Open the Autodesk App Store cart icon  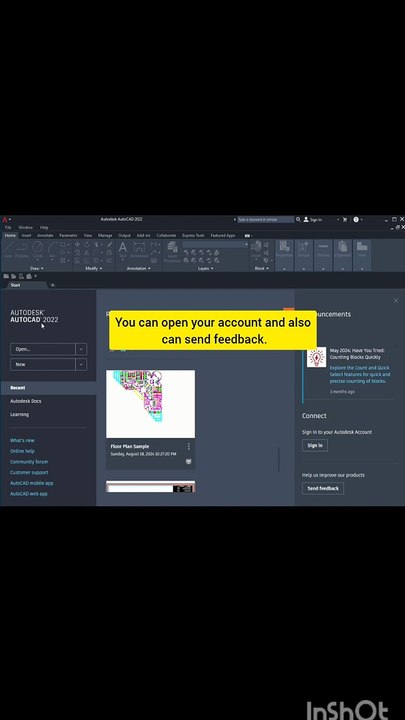coord(345,219)
